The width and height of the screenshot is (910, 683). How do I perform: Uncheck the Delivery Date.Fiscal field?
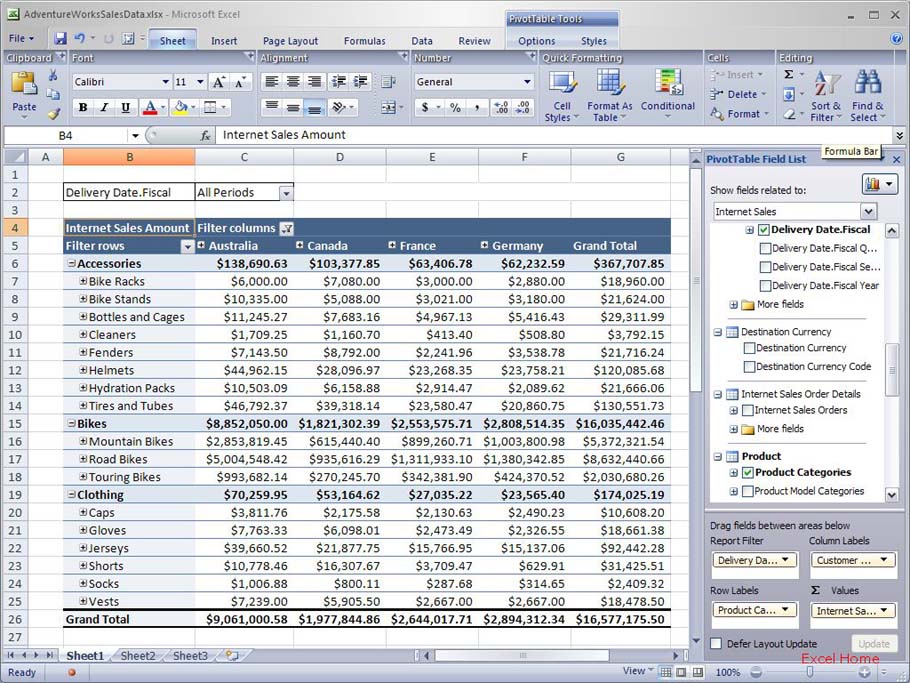coord(764,230)
